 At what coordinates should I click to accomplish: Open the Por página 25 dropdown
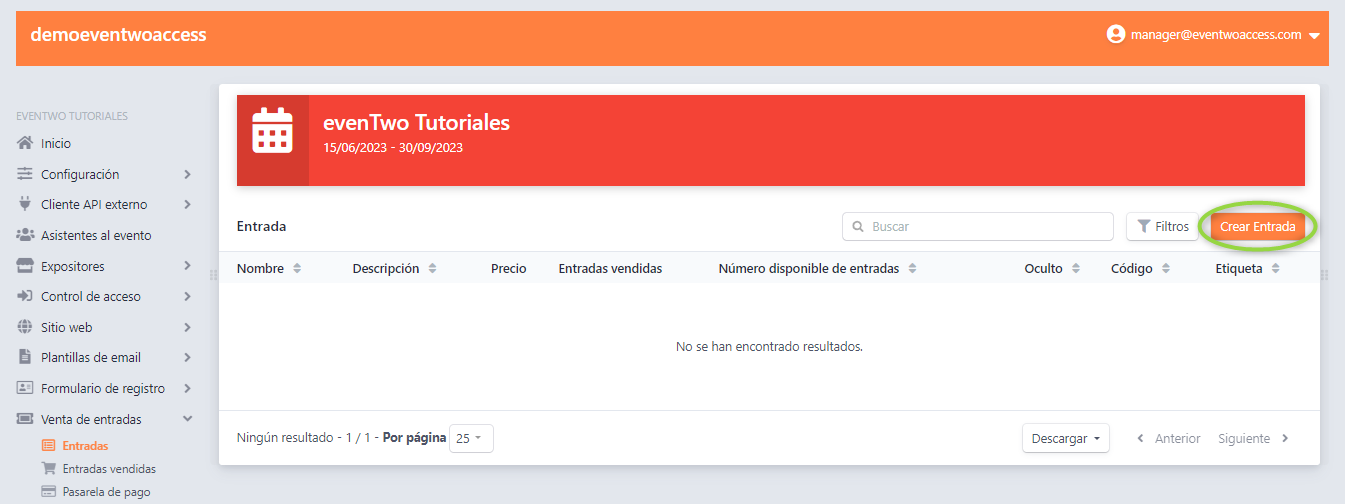pyautogui.click(x=471, y=439)
